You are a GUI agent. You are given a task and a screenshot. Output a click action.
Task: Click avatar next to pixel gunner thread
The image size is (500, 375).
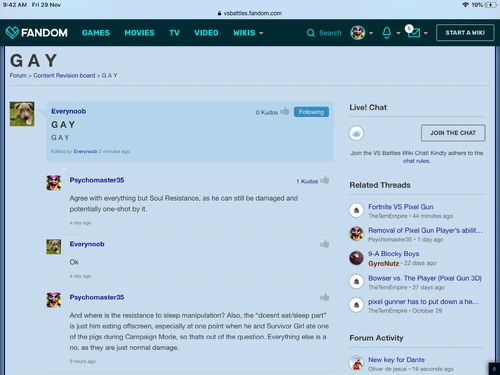point(356,305)
